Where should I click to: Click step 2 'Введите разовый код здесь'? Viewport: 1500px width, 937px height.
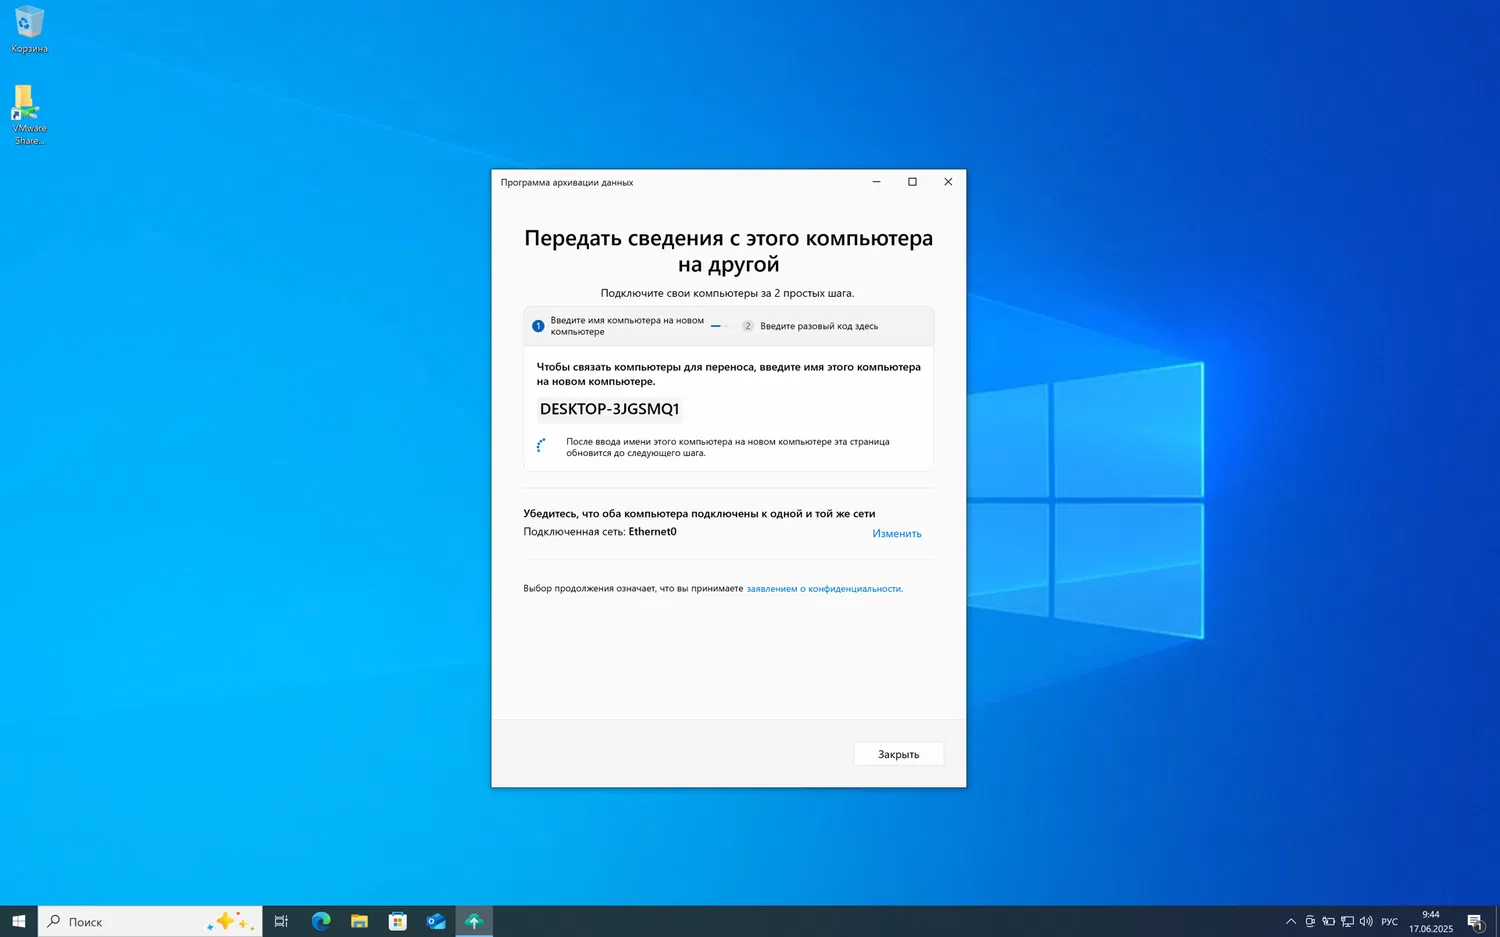810,326
